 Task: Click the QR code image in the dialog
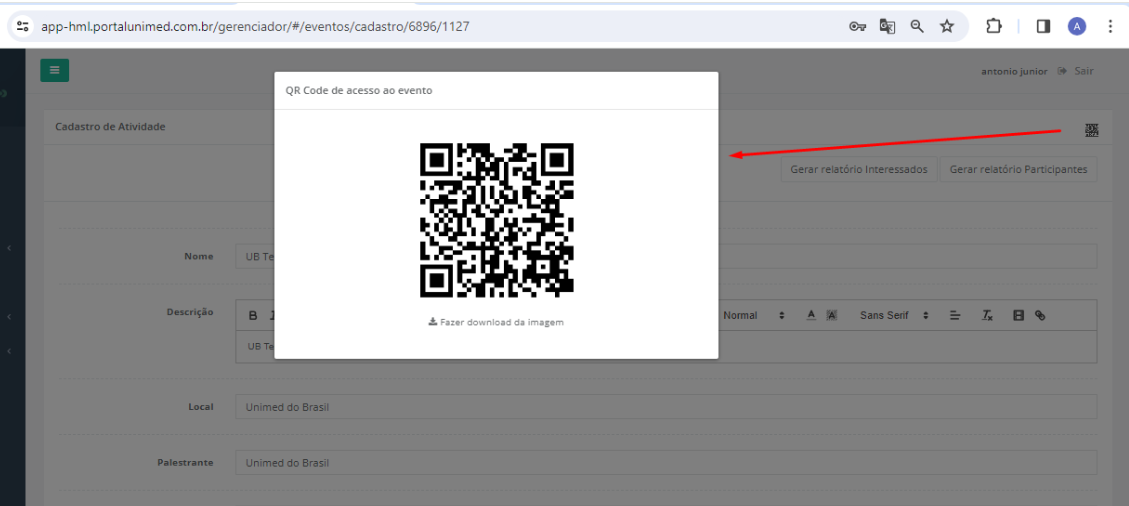[497, 220]
